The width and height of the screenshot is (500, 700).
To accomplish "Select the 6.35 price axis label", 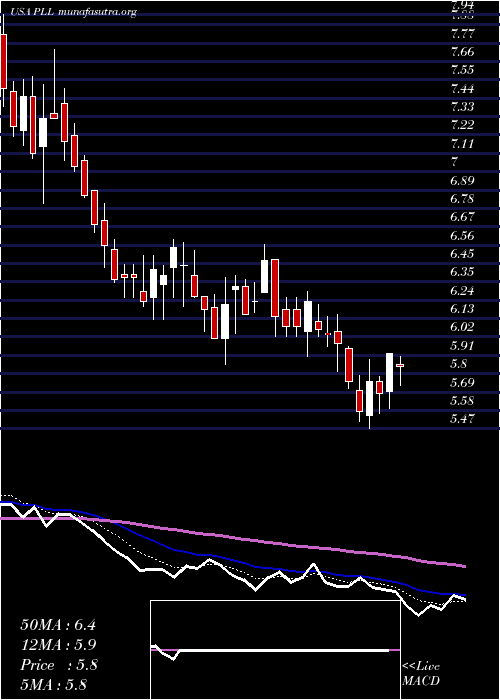I will (462, 272).
